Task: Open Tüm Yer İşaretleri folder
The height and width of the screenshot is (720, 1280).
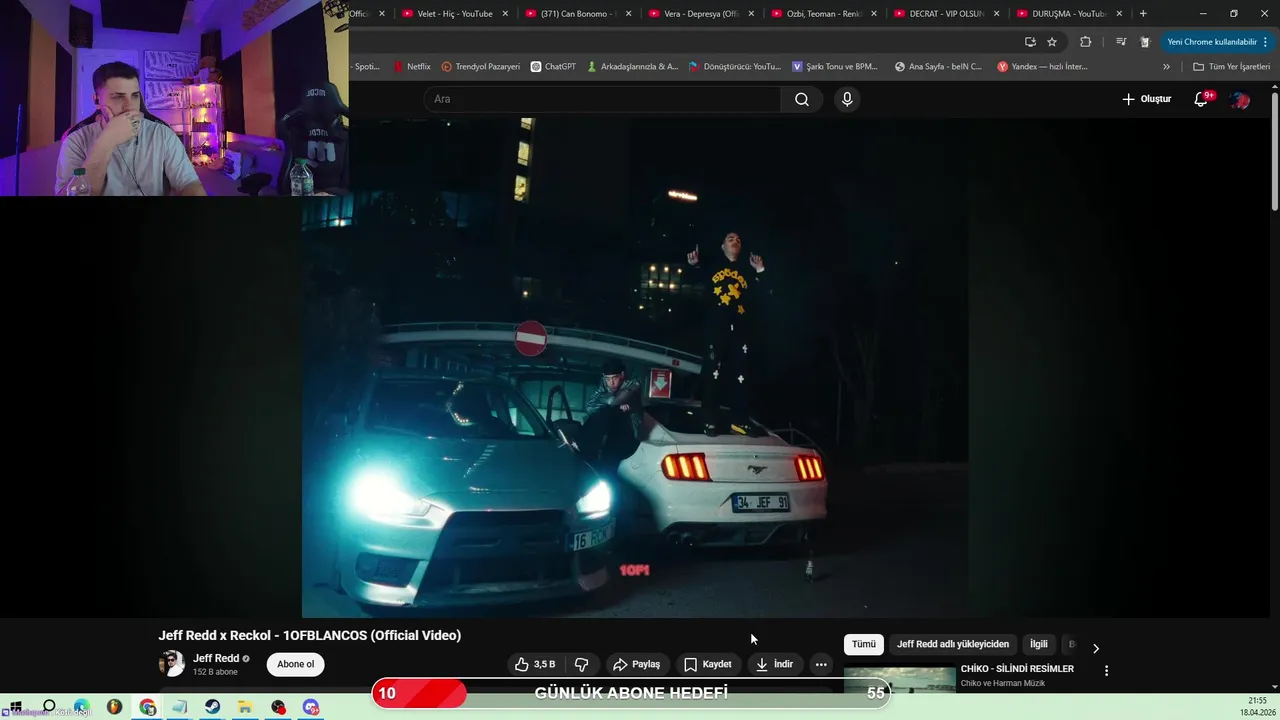Action: [1231, 67]
